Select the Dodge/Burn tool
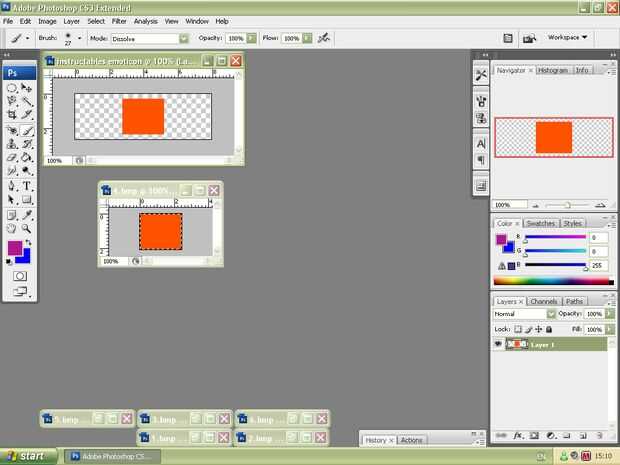 tap(26, 171)
